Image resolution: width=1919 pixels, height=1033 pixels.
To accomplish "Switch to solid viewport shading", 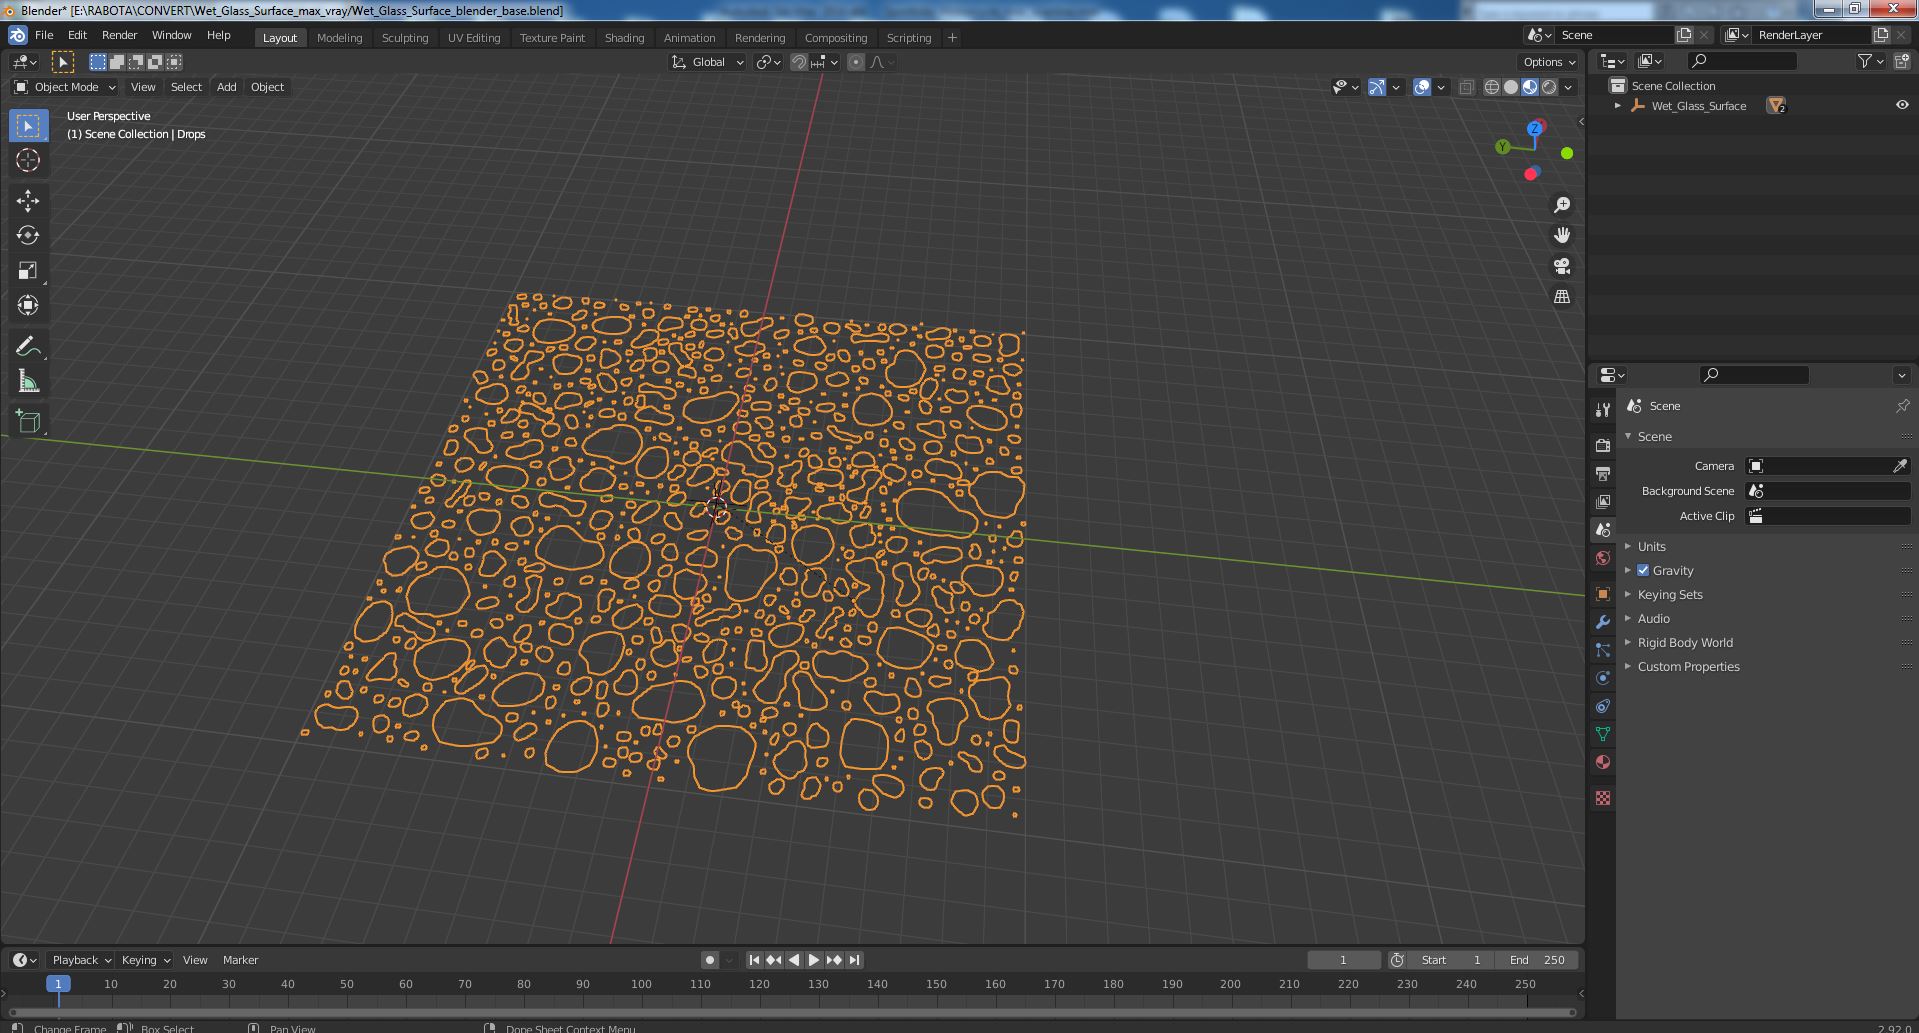I will point(1511,87).
